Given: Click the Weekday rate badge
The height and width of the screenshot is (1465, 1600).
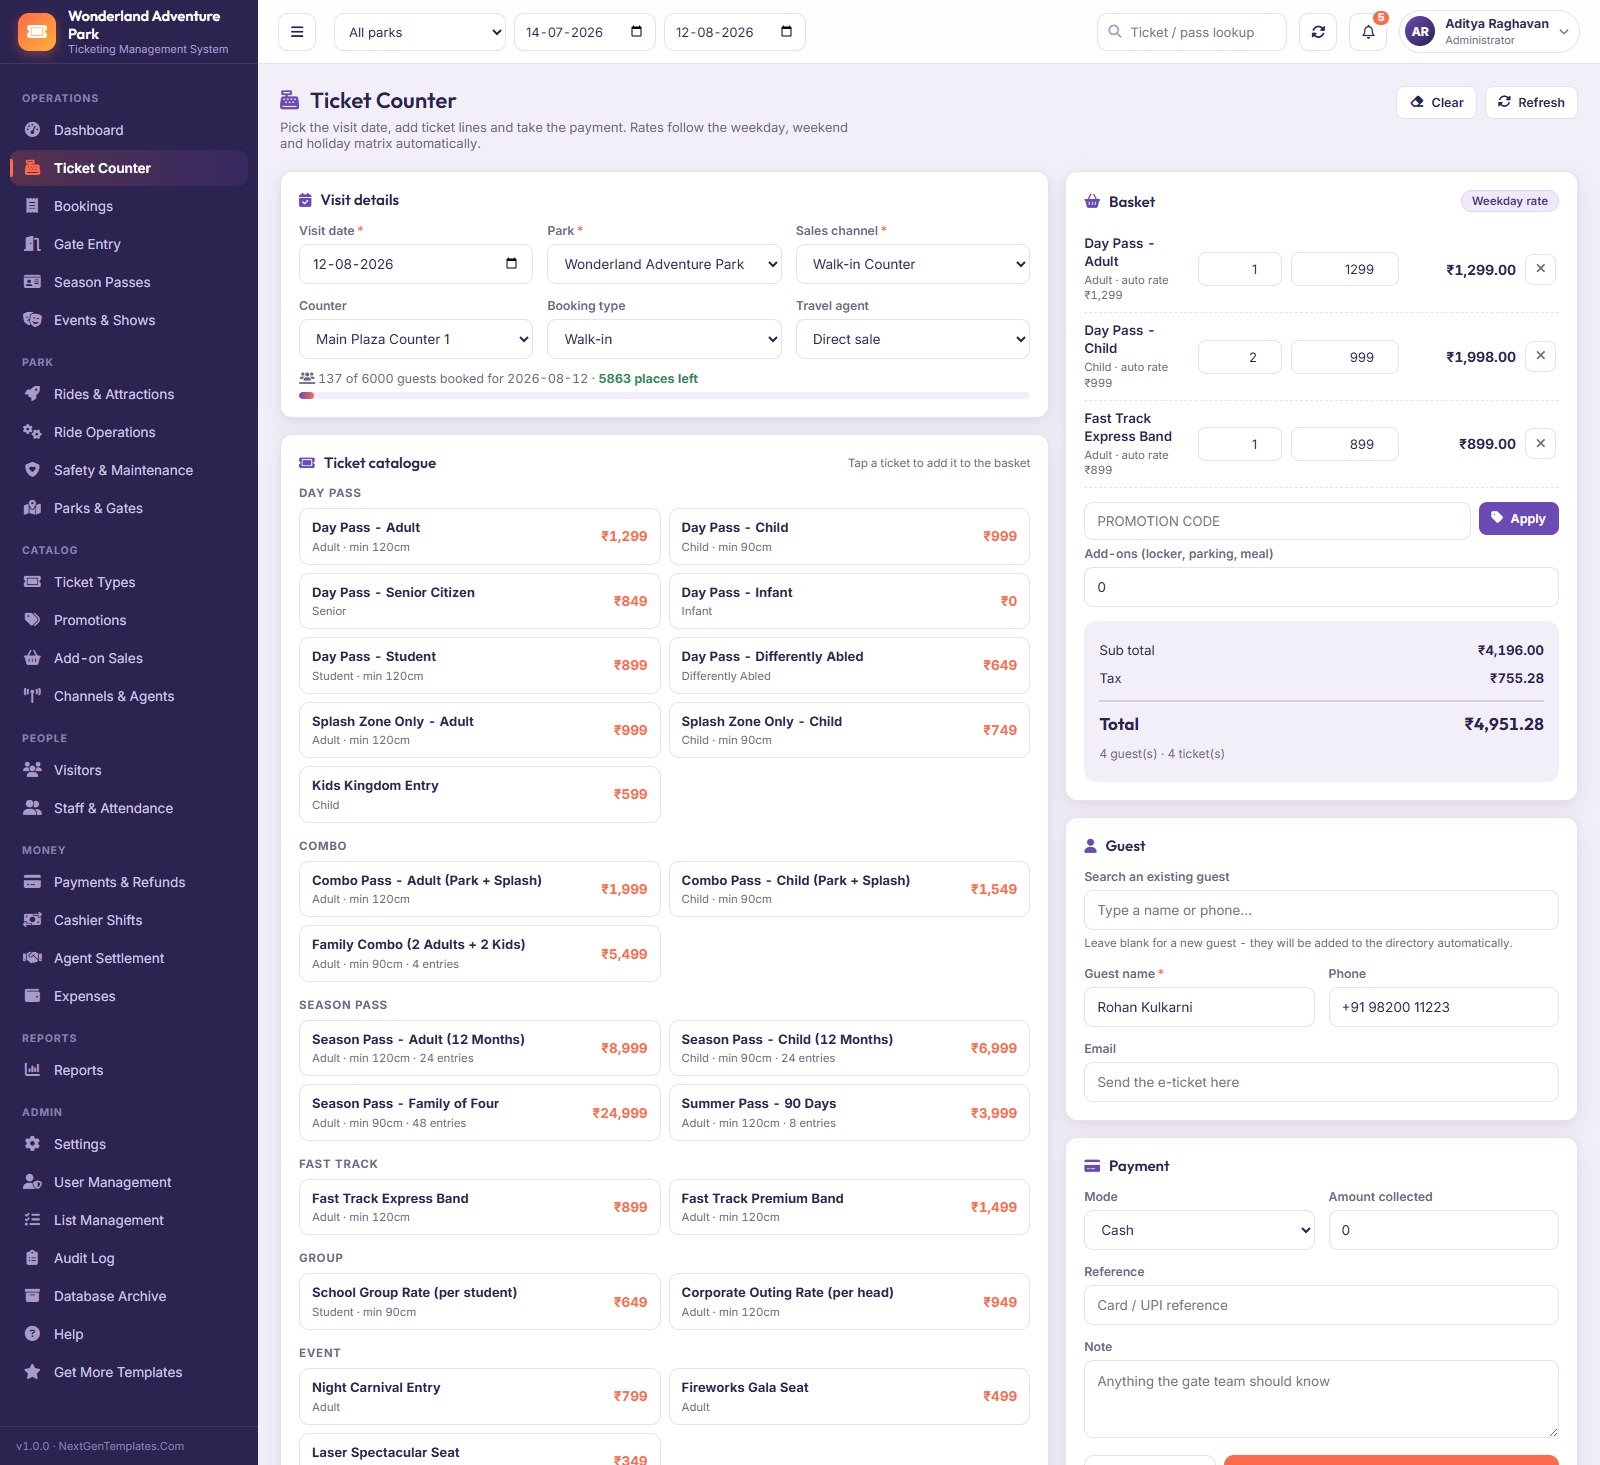Looking at the screenshot, I should click(1509, 201).
